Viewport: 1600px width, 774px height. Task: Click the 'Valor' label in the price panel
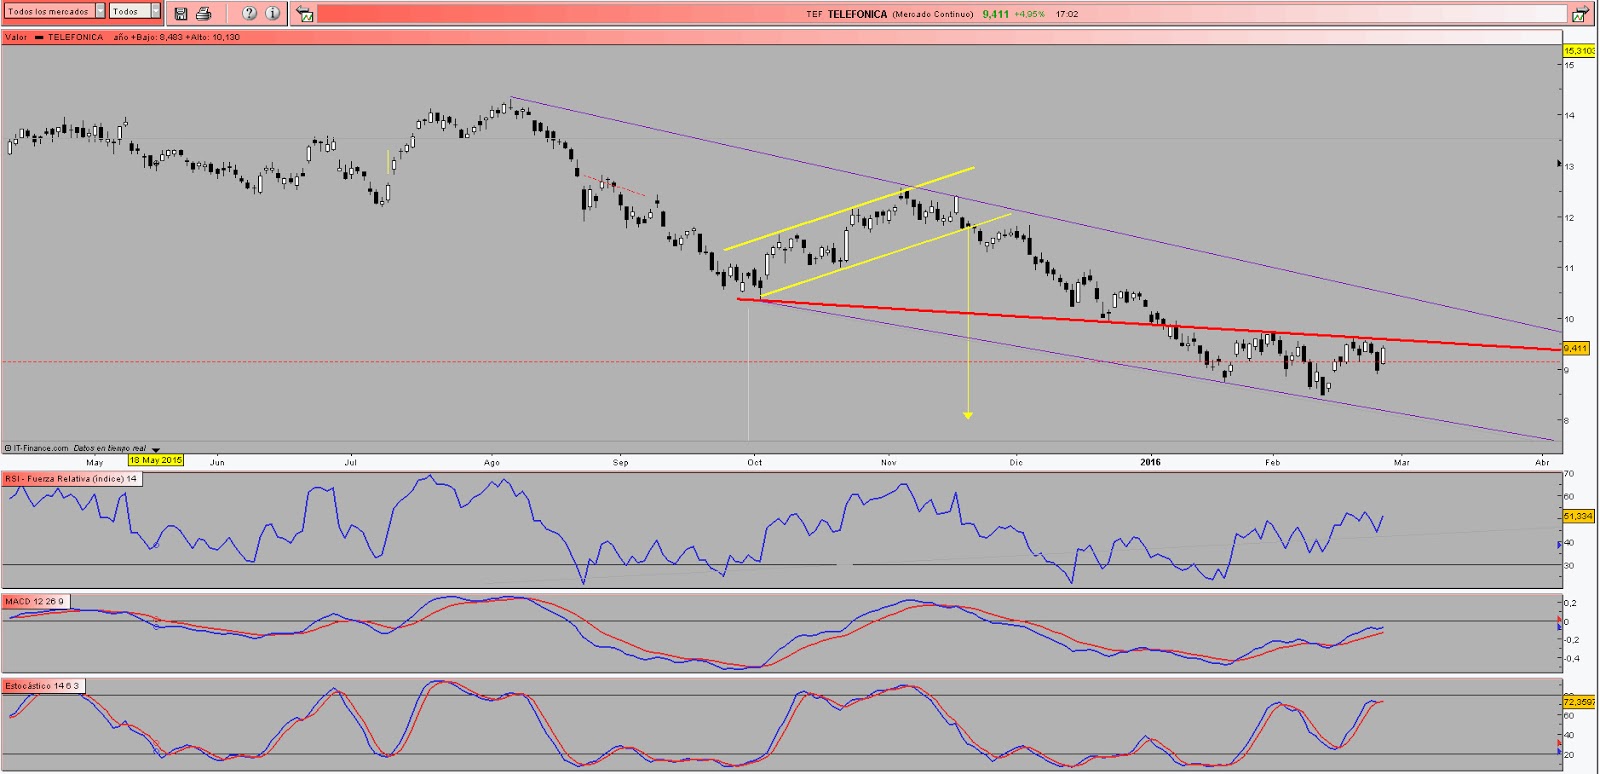[16, 37]
